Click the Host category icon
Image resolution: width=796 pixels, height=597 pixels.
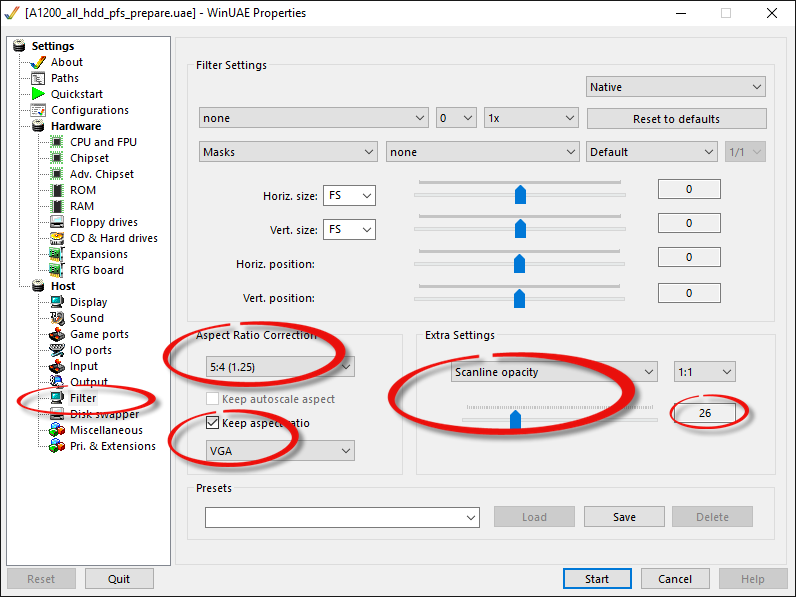pos(38,286)
